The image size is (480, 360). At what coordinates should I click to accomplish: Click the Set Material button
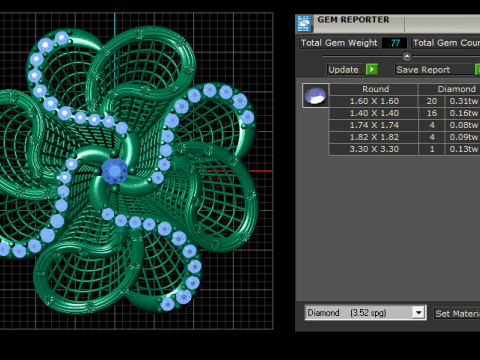click(x=457, y=313)
